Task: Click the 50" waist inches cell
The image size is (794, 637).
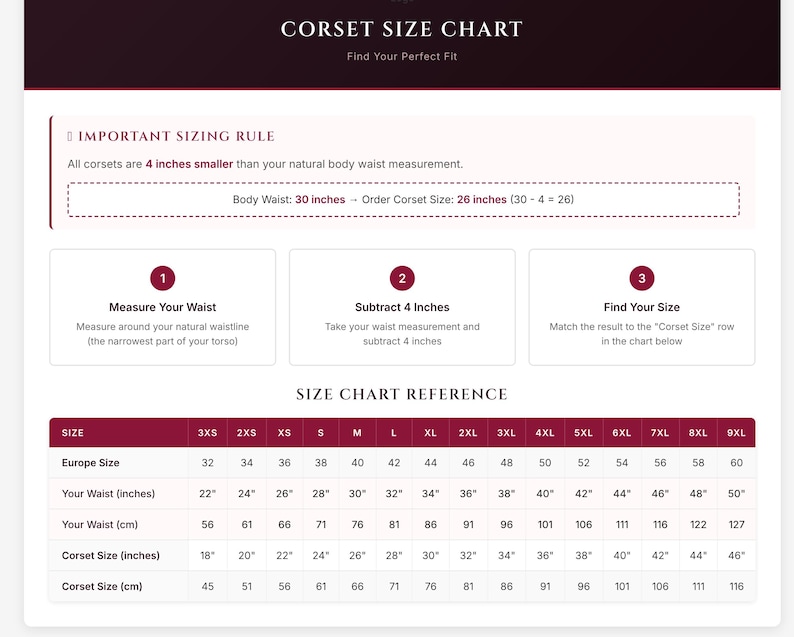Action: [736, 494]
